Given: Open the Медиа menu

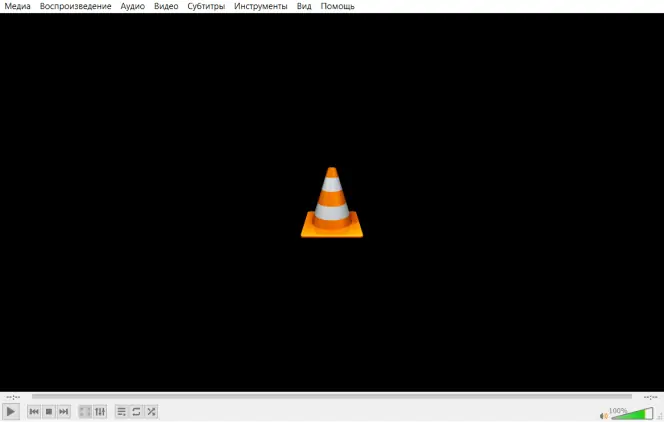Looking at the screenshot, I should click(17, 6).
